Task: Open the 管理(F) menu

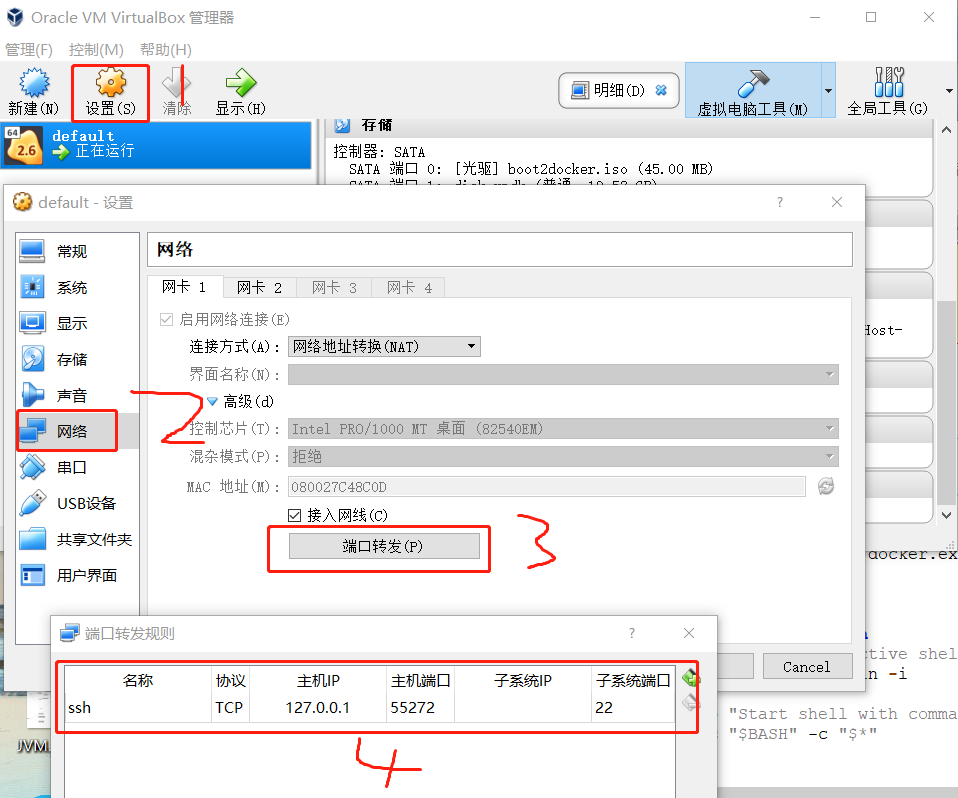Action: [30, 49]
